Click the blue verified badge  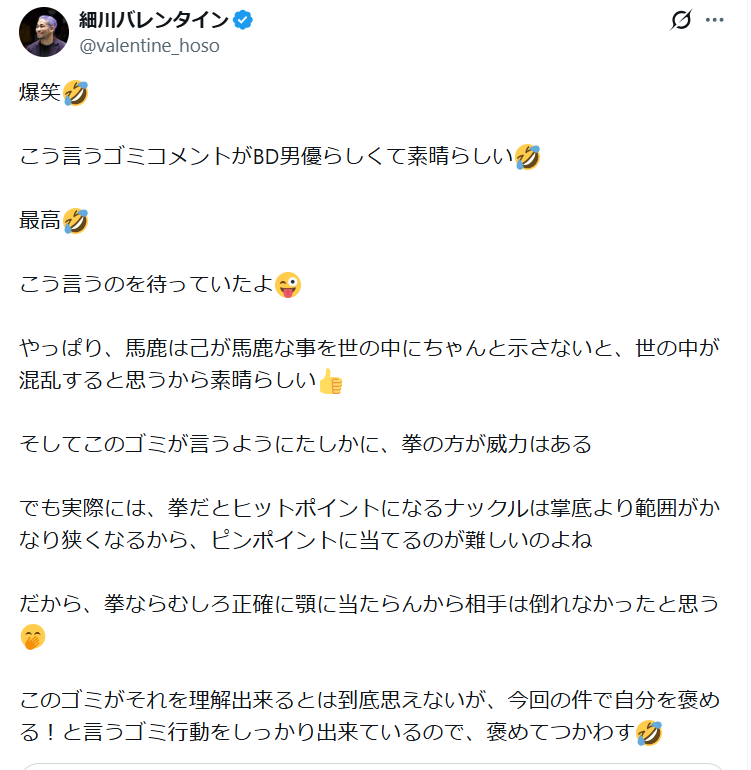[x=241, y=19]
